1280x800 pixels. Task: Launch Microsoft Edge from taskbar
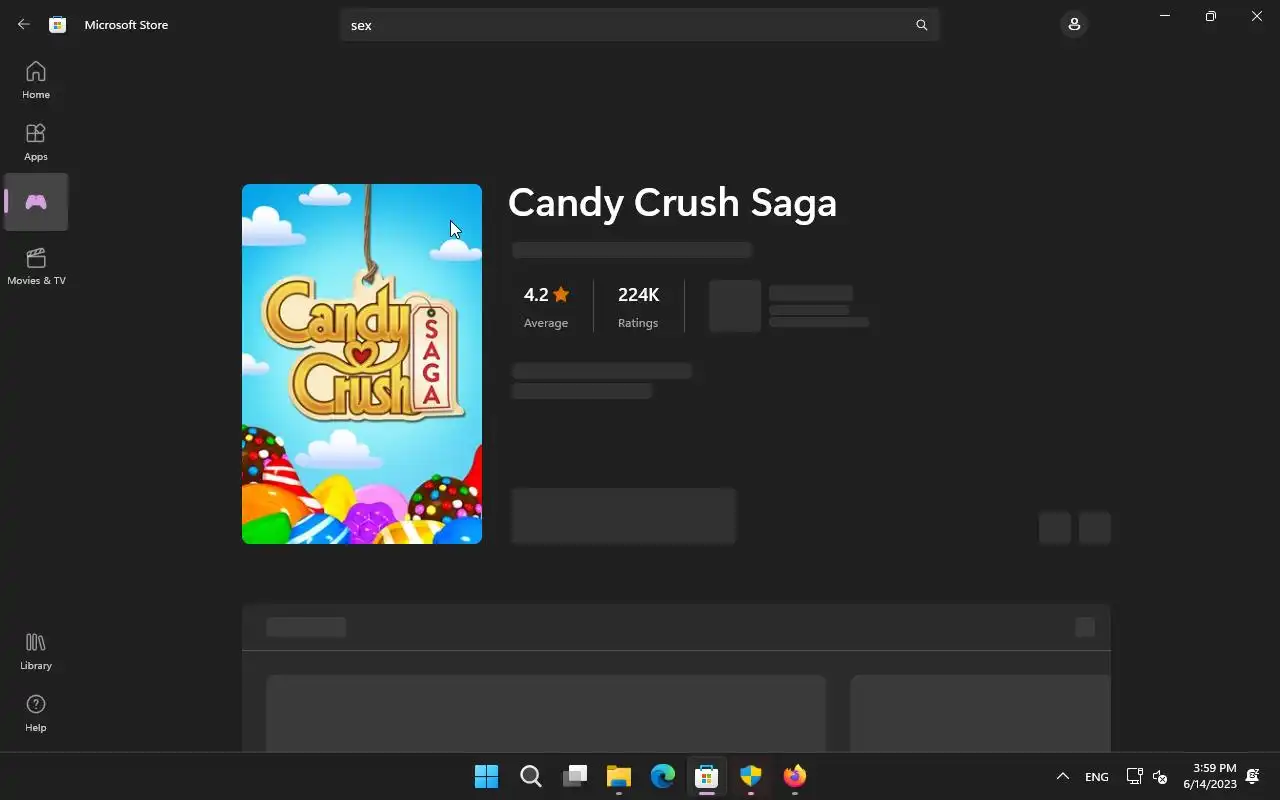click(663, 776)
